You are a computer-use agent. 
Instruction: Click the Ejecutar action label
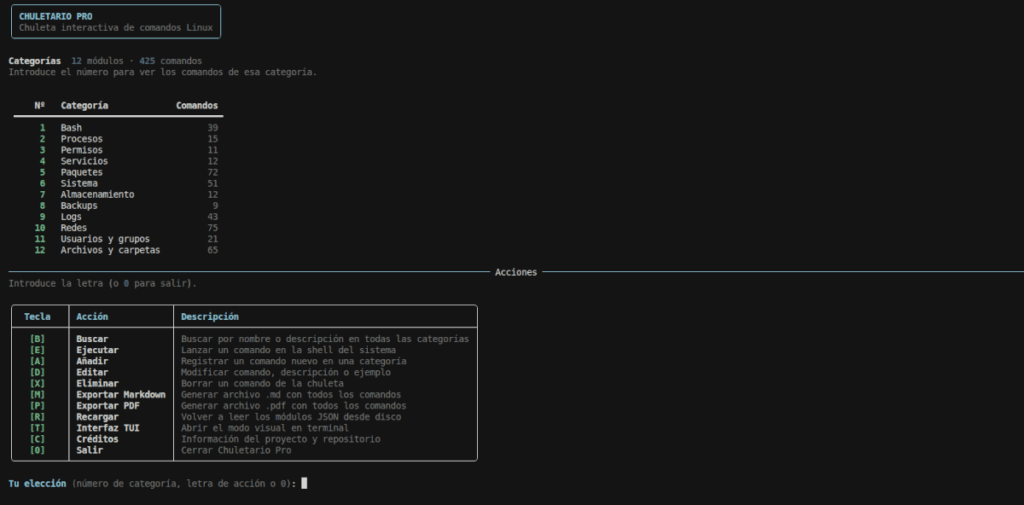(x=97, y=350)
